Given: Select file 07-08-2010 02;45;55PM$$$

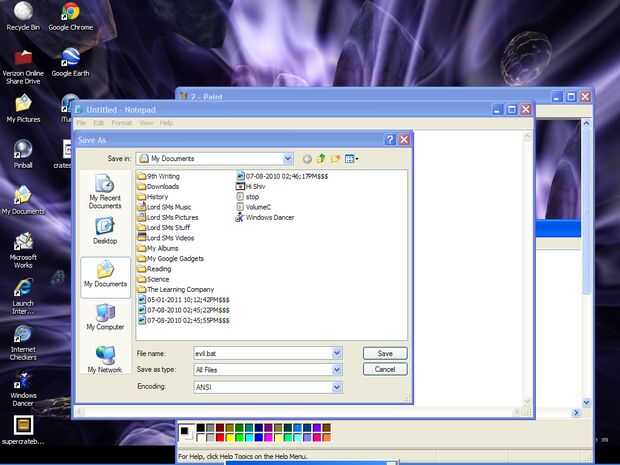Looking at the screenshot, I should [x=184, y=320].
